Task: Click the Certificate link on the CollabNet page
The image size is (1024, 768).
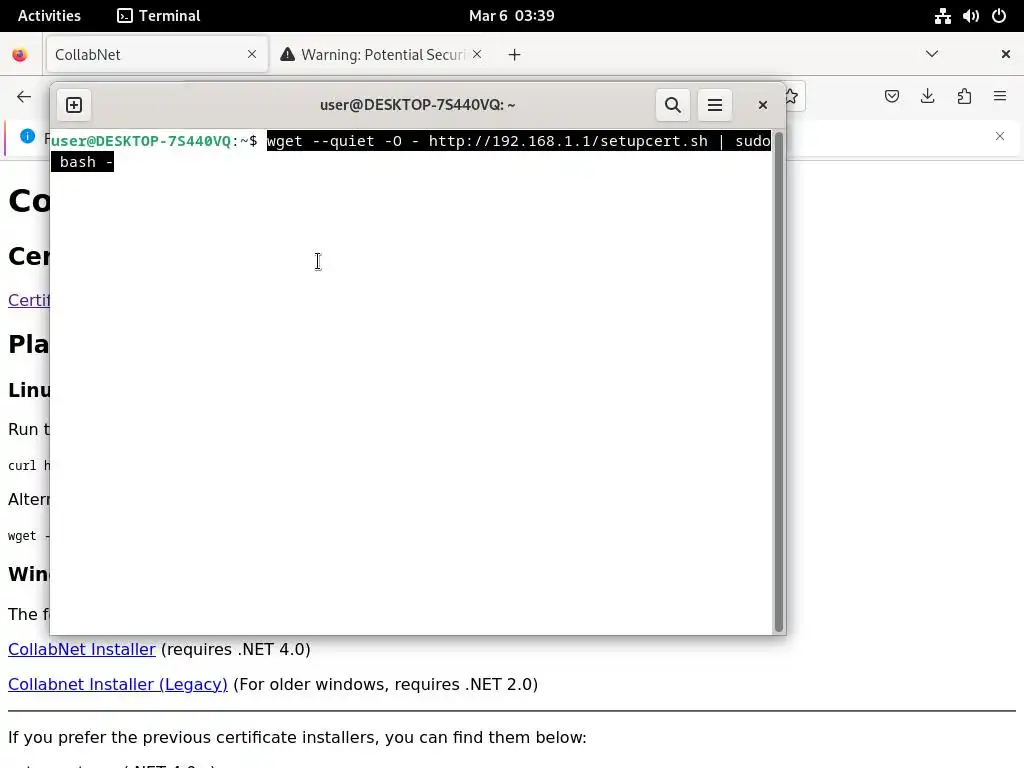Action: [x=29, y=300]
